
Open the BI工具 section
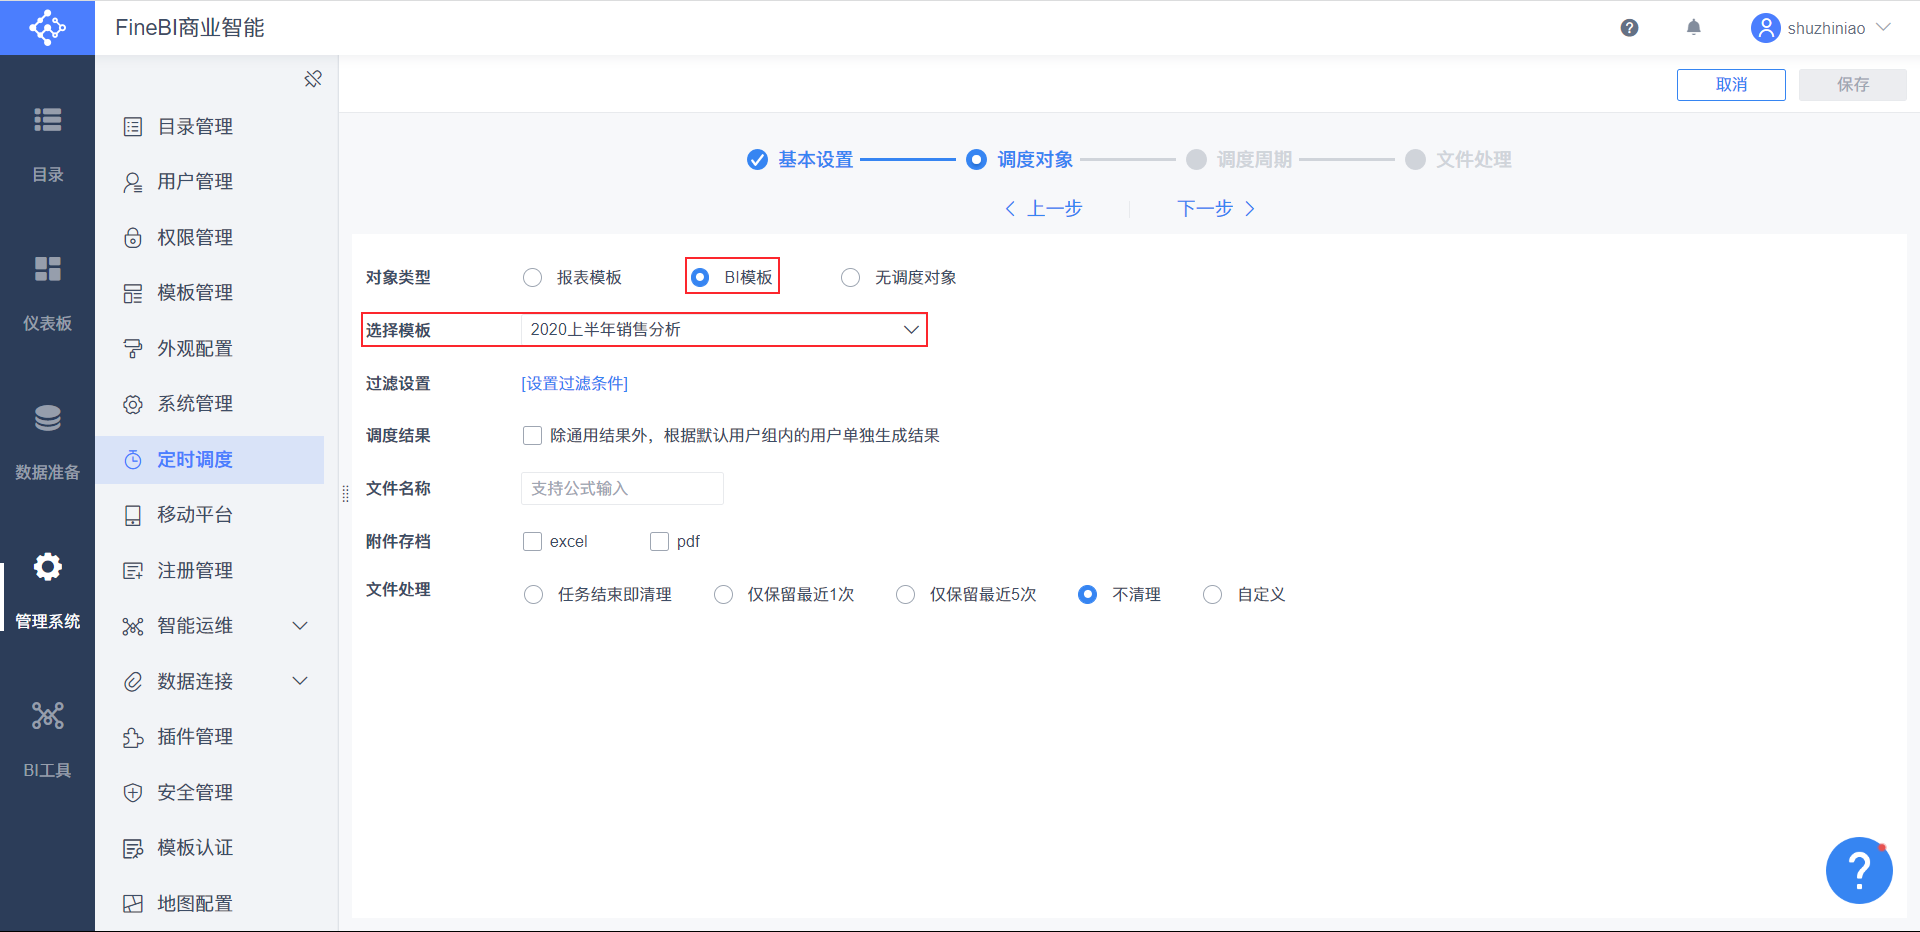pos(47,741)
